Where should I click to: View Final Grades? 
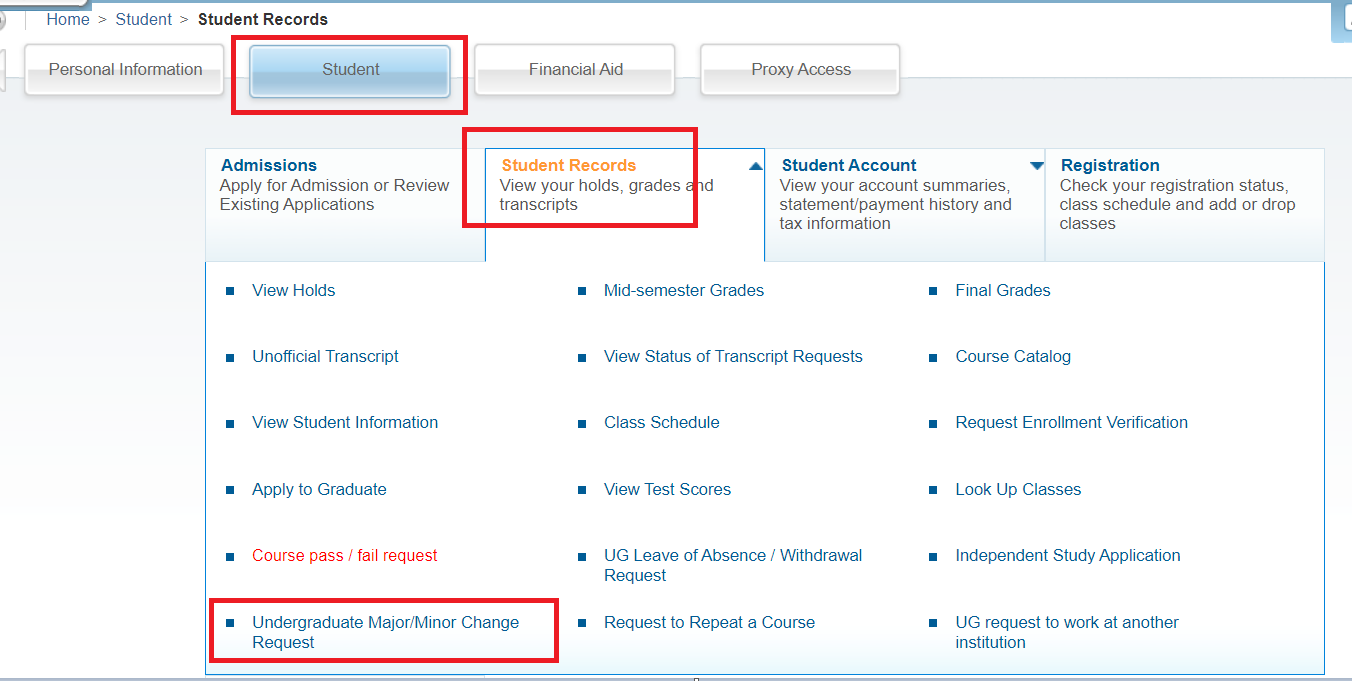1003,290
